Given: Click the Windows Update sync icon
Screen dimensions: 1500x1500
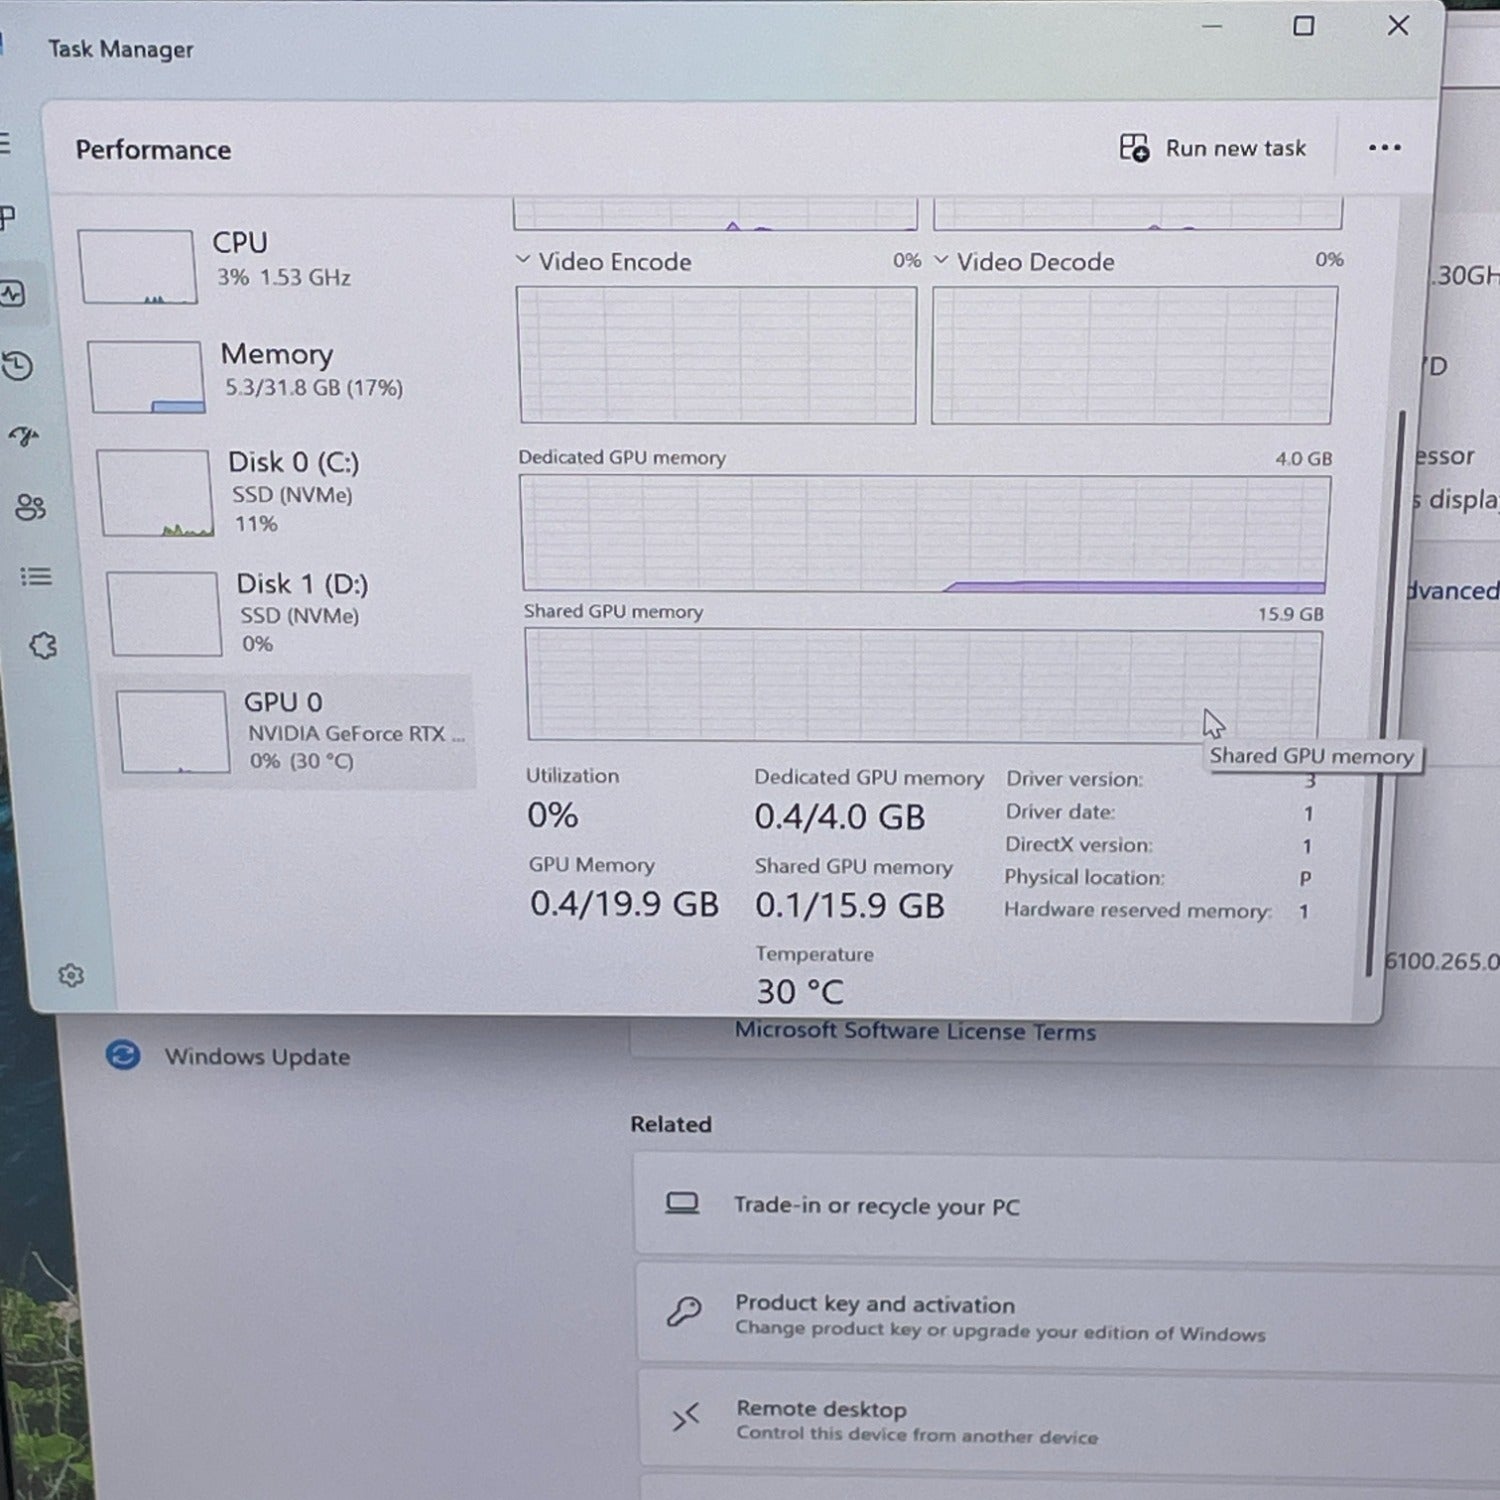Looking at the screenshot, I should click(123, 1055).
